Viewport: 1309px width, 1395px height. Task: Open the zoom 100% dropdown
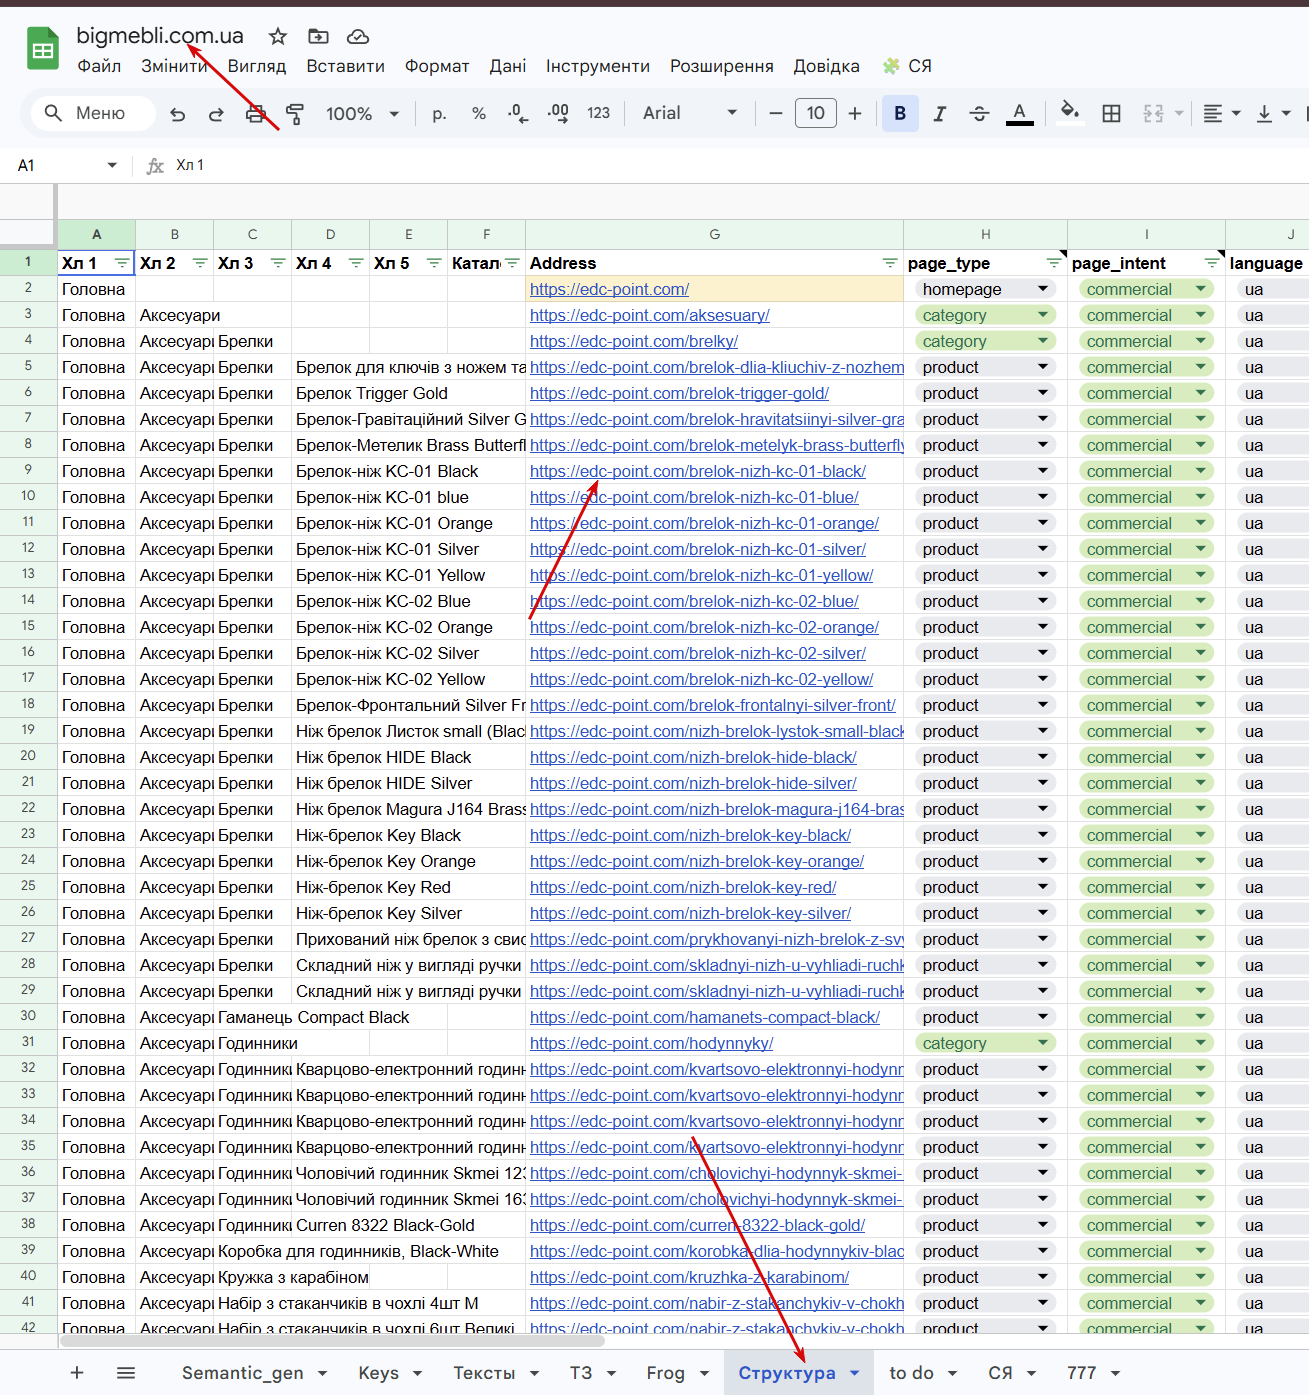[362, 114]
